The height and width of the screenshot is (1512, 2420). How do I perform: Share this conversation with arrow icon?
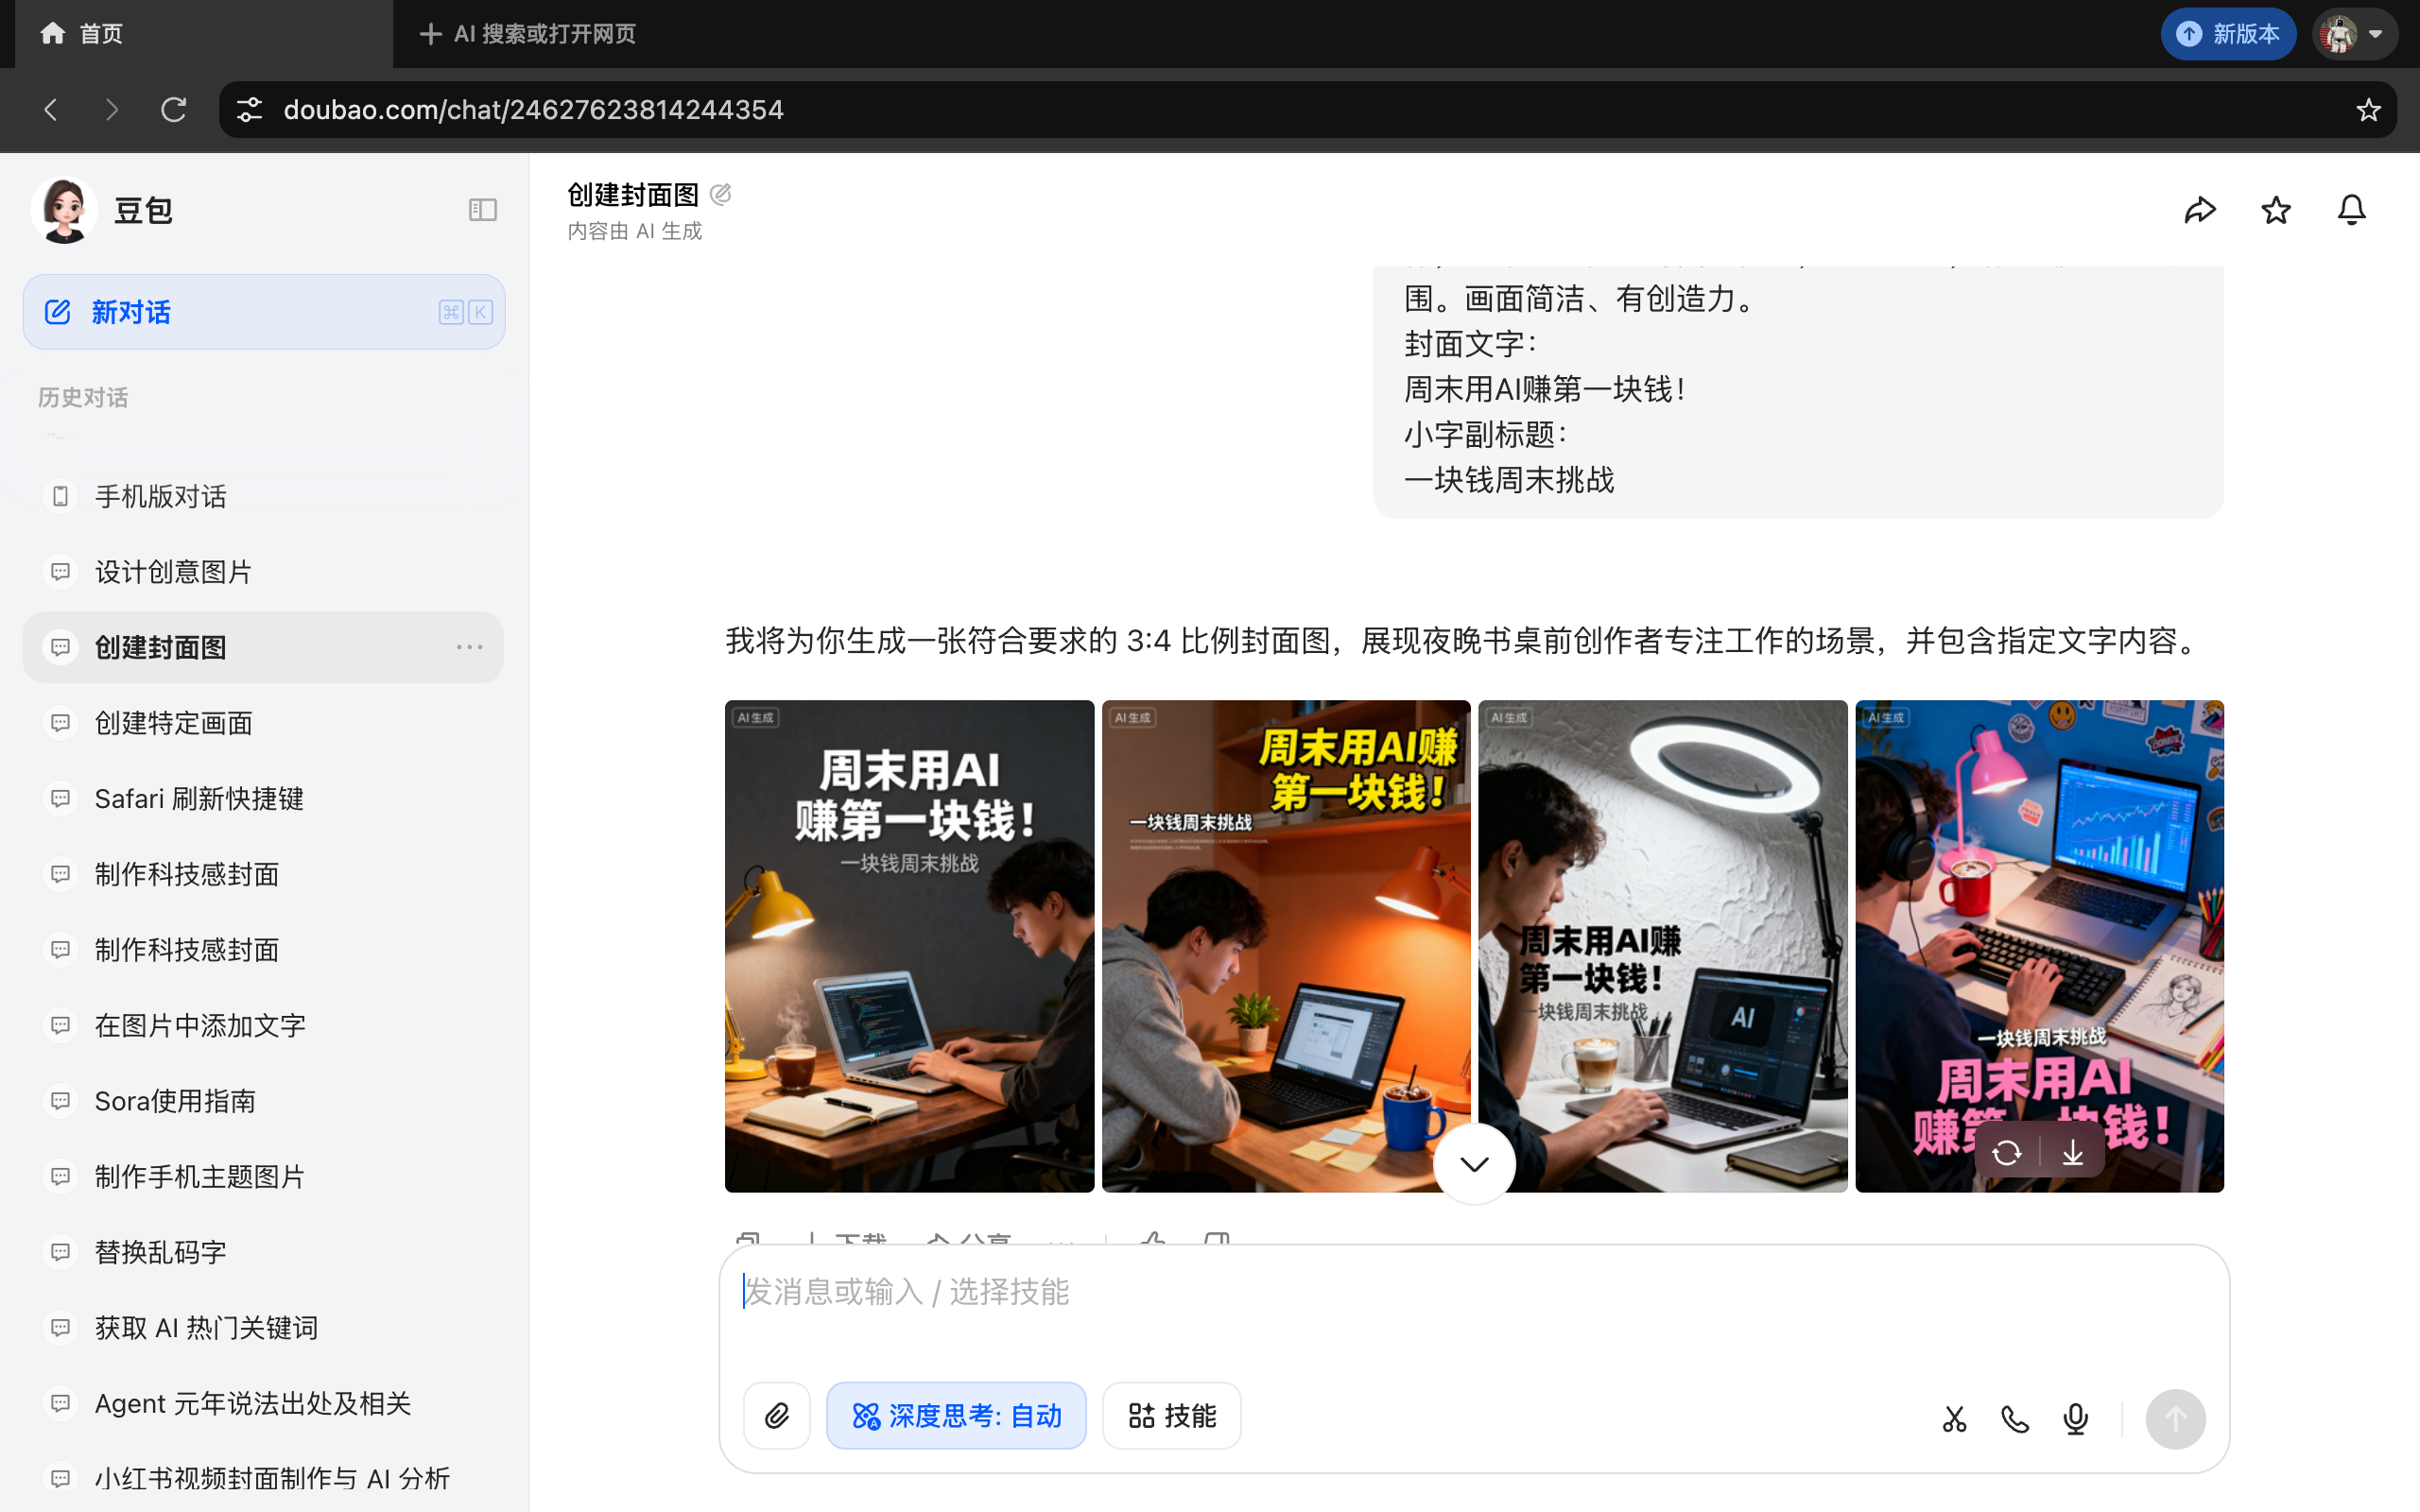pos(2199,210)
